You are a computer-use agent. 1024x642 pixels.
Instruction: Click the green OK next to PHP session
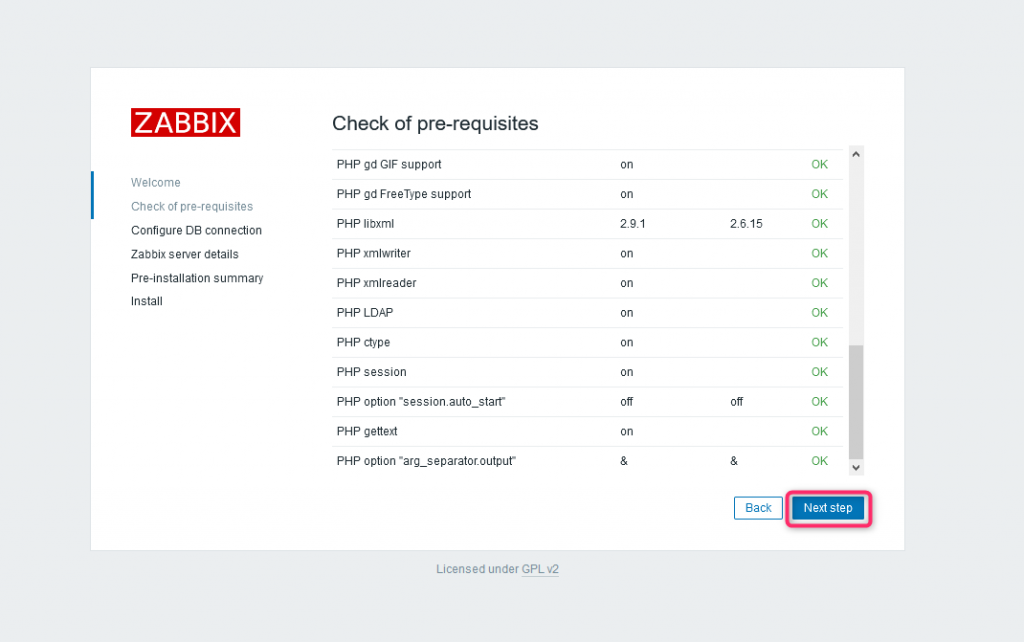[x=819, y=371]
